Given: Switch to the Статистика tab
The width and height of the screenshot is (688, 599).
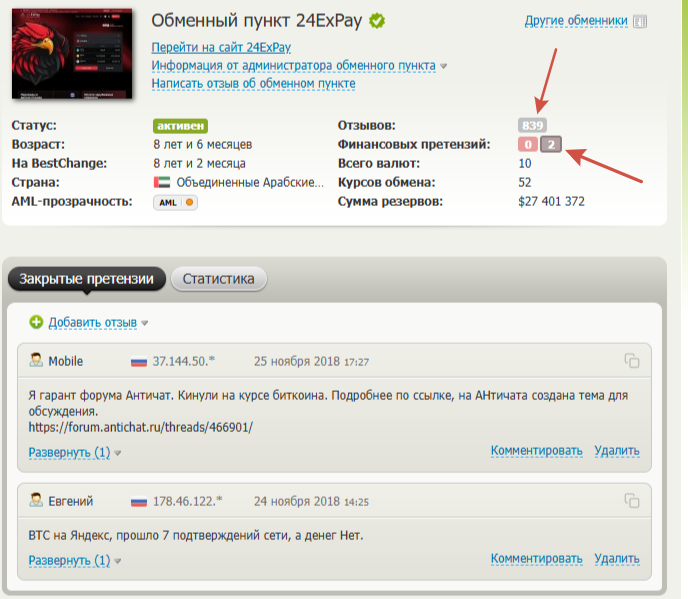Looking at the screenshot, I should [219, 279].
